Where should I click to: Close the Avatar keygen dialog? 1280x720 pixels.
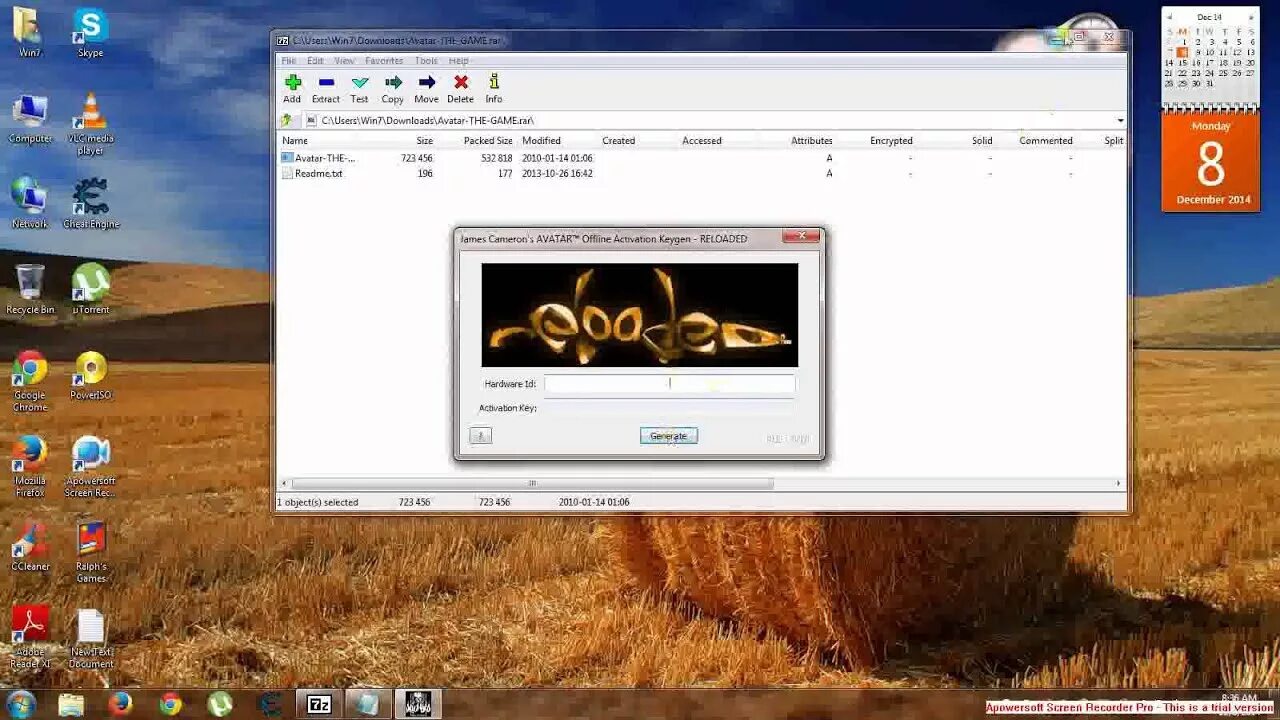(x=801, y=236)
